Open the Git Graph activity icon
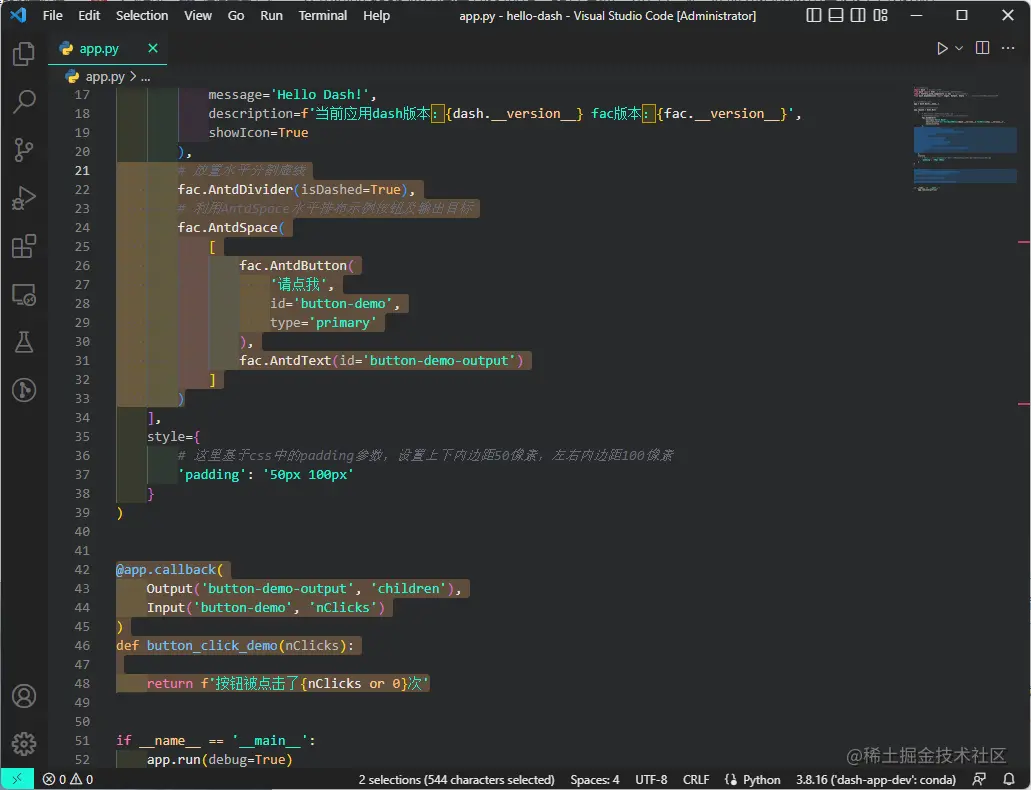Viewport: 1031px width, 790px height. click(x=24, y=390)
